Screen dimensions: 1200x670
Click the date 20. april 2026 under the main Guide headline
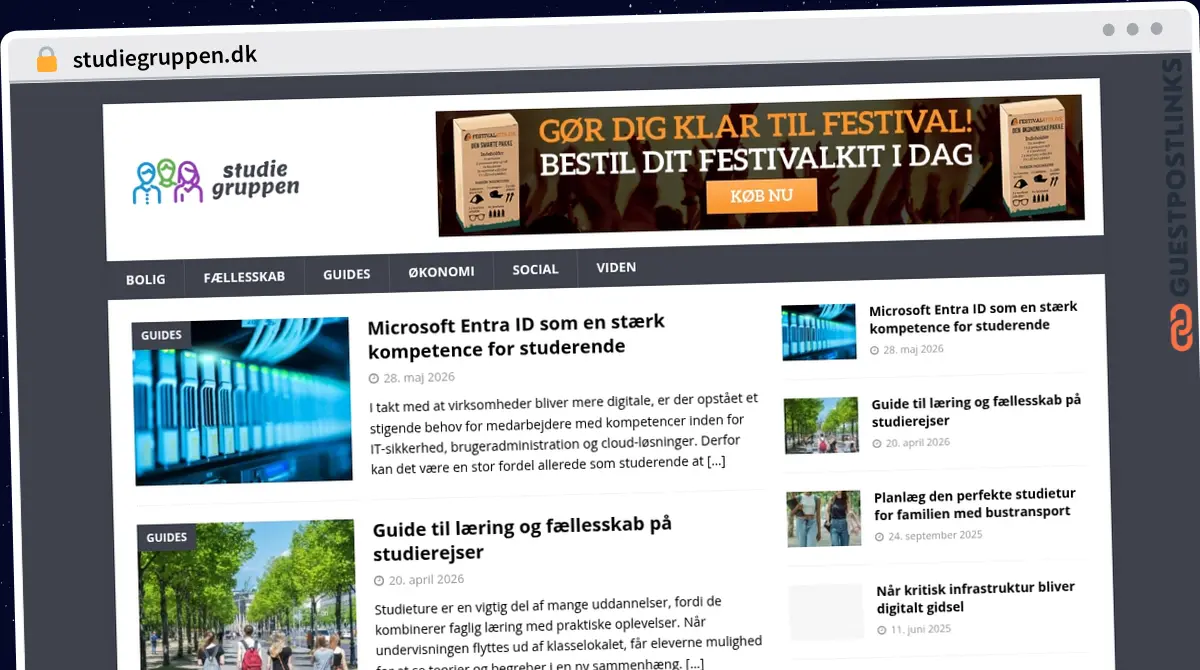click(x=426, y=579)
